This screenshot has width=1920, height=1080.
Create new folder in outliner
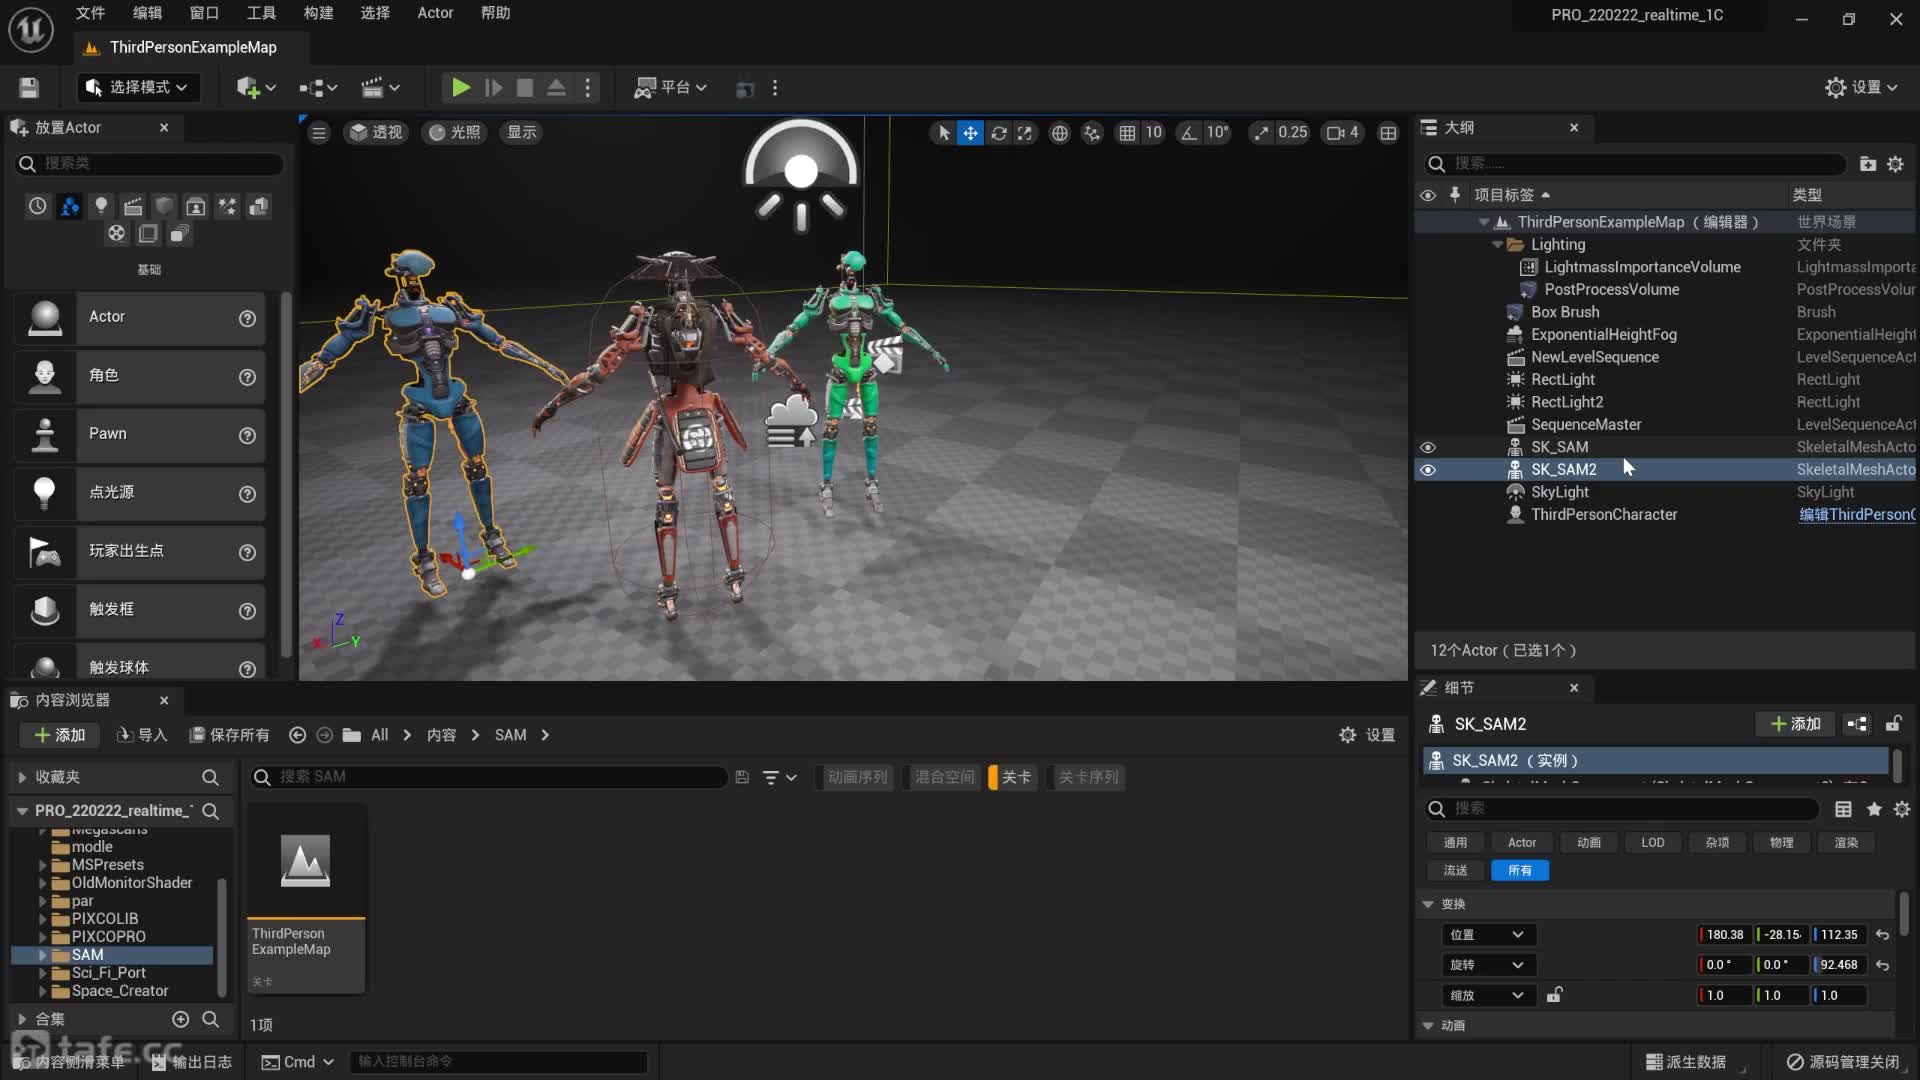pos(1867,164)
